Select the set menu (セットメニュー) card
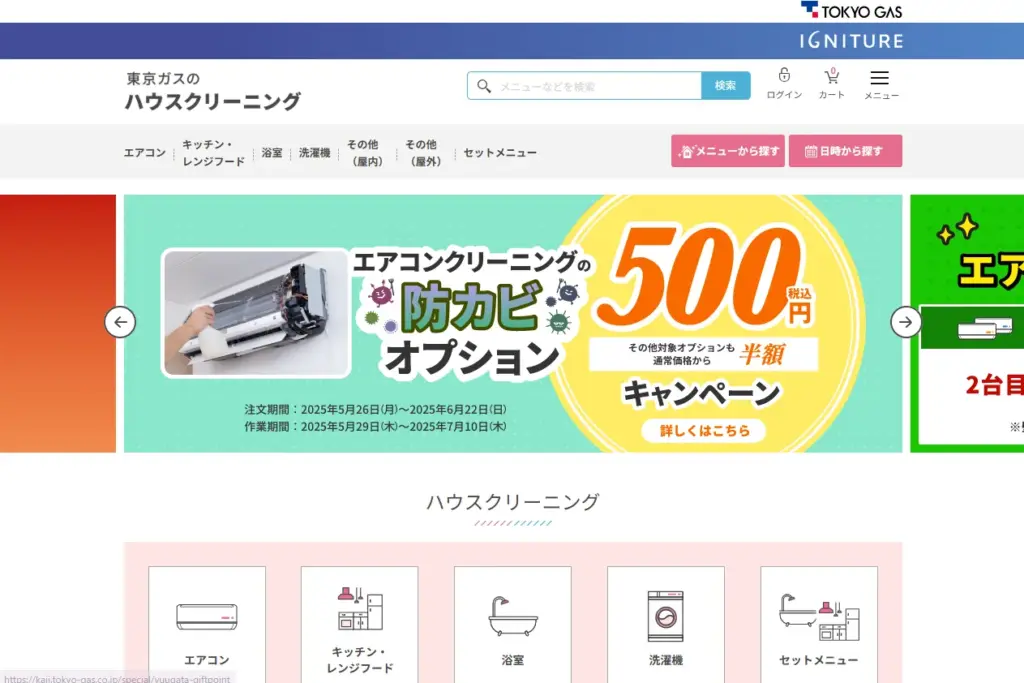Image resolution: width=1024 pixels, height=683 pixels. tap(819, 624)
